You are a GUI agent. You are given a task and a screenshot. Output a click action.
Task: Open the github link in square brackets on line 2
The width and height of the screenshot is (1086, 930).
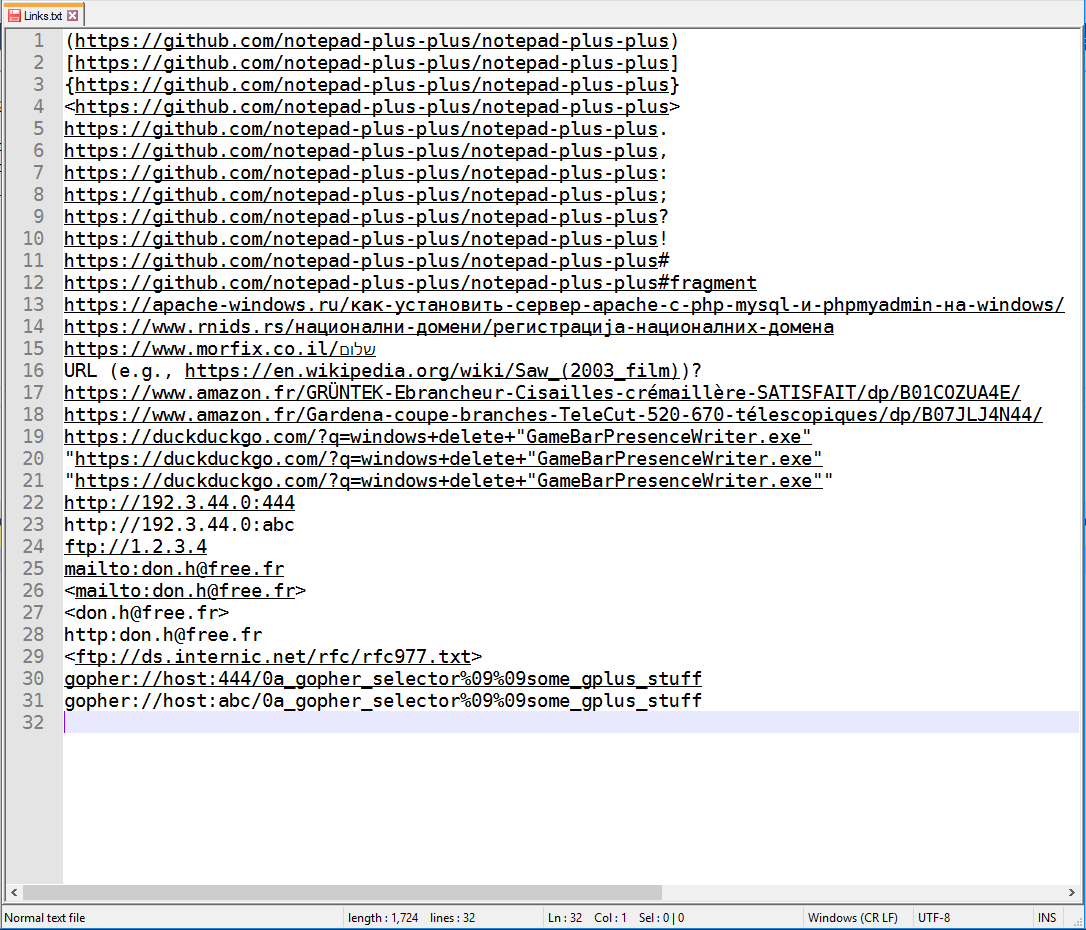pyautogui.click(x=372, y=63)
